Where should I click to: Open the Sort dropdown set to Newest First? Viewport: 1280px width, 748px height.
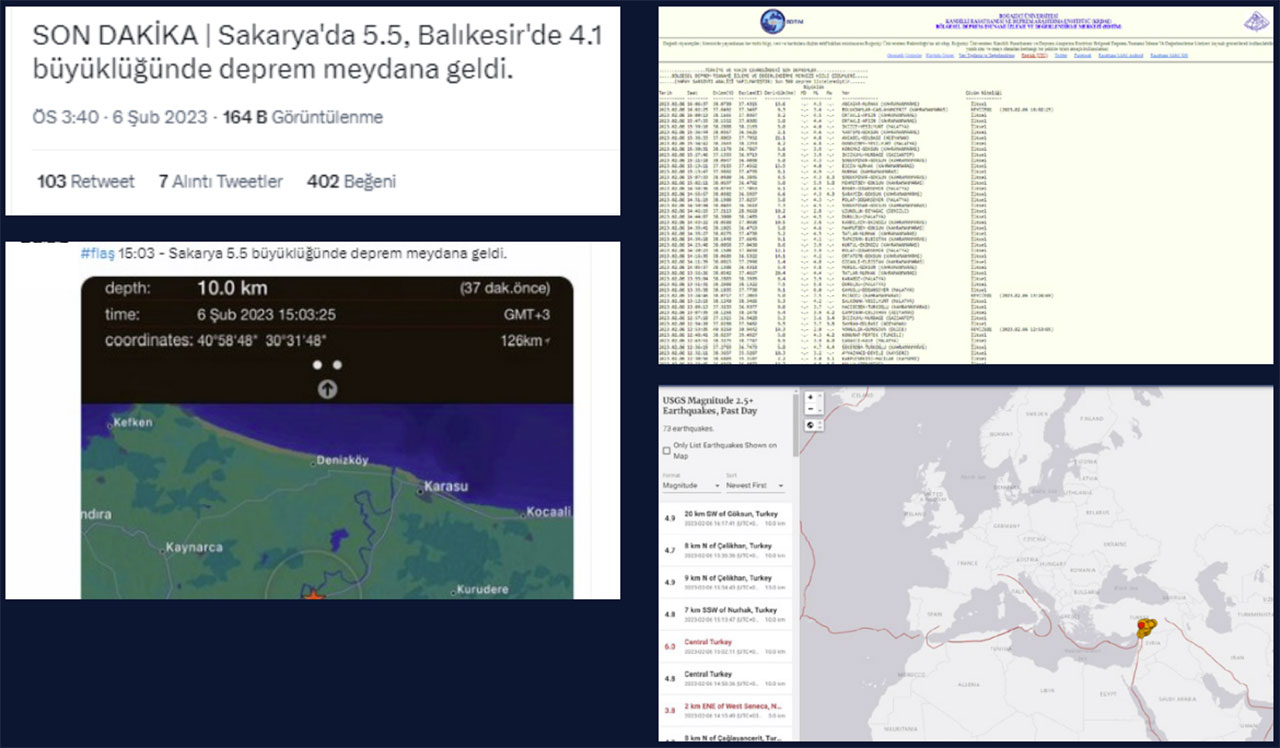click(x=754, y=485)
